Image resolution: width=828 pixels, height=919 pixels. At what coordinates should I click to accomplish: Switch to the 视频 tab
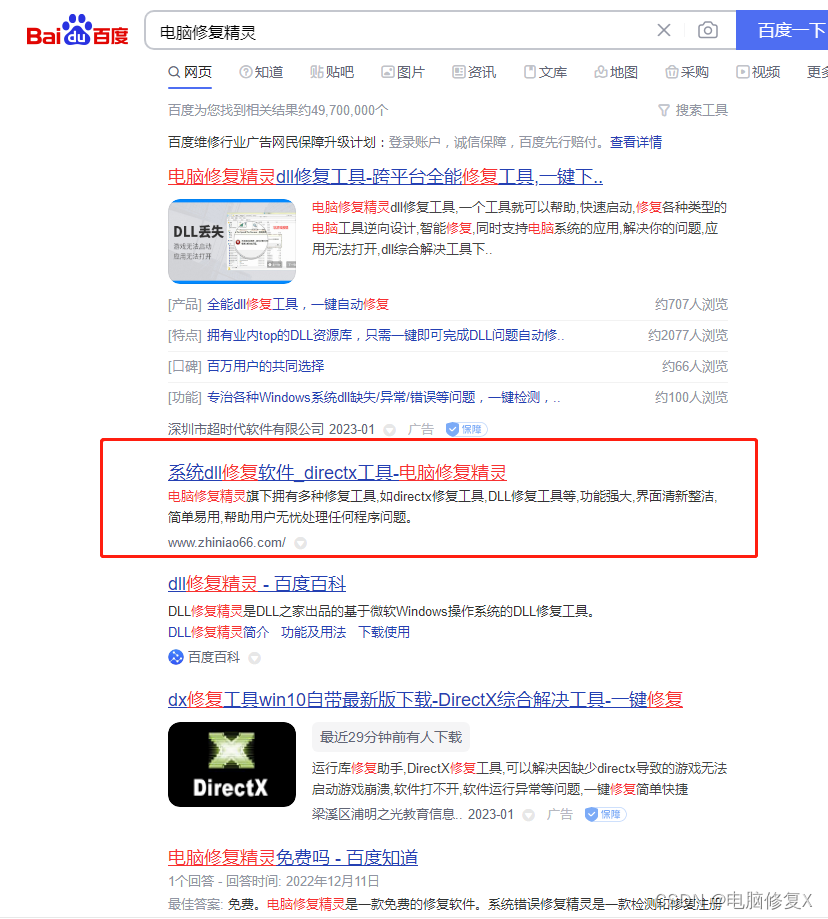tap(758, 72)
